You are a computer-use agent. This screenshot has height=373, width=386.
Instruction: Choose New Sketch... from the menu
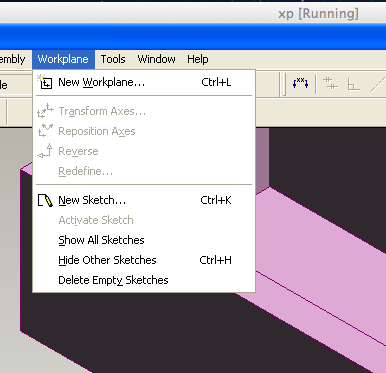(x=144, y=200)
